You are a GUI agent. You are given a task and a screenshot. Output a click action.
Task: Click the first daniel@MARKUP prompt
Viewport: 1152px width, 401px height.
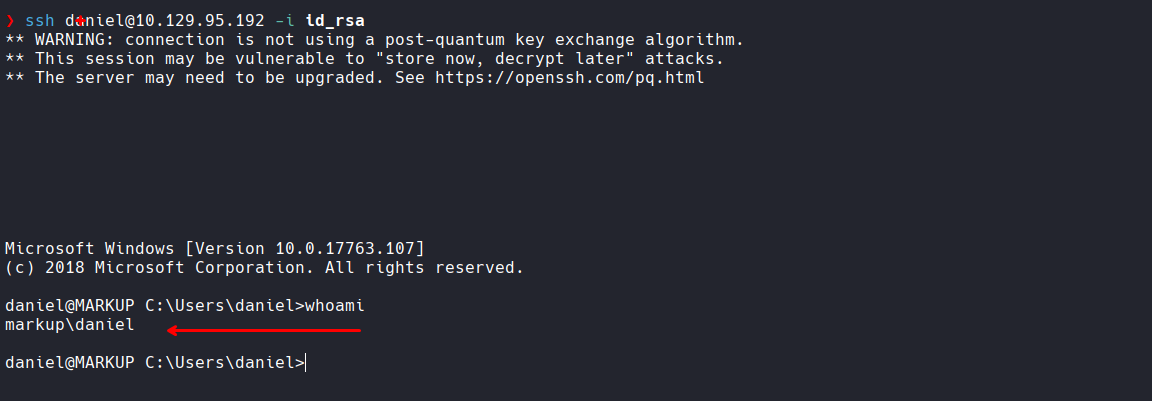[x=70, y=306]
